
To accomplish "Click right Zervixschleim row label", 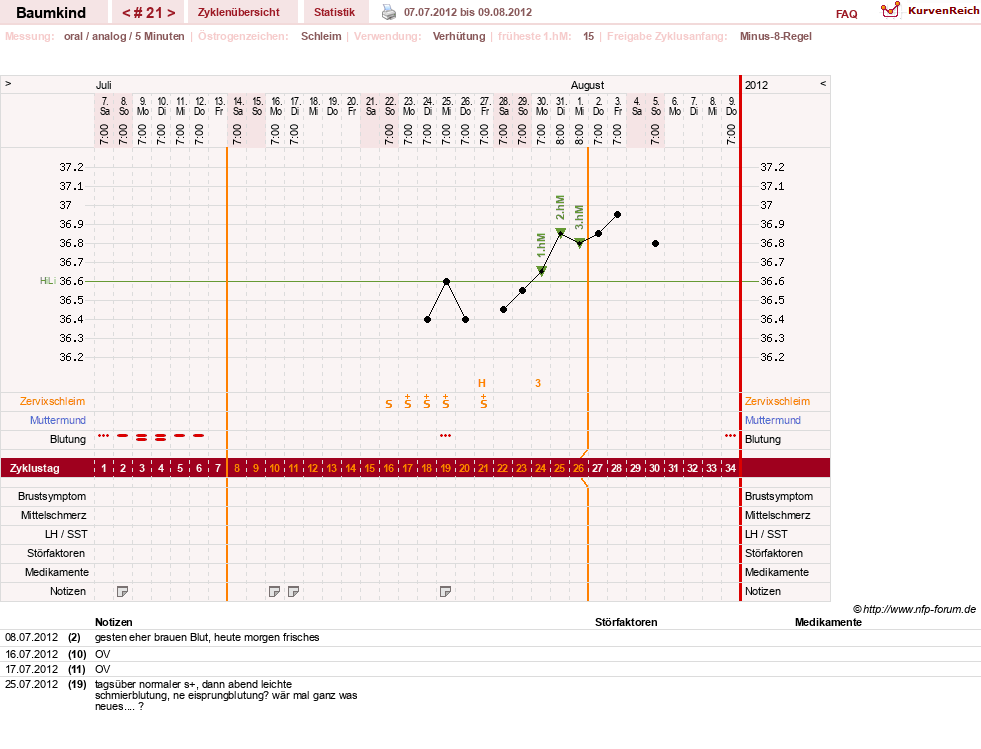I will click(777, 401).
